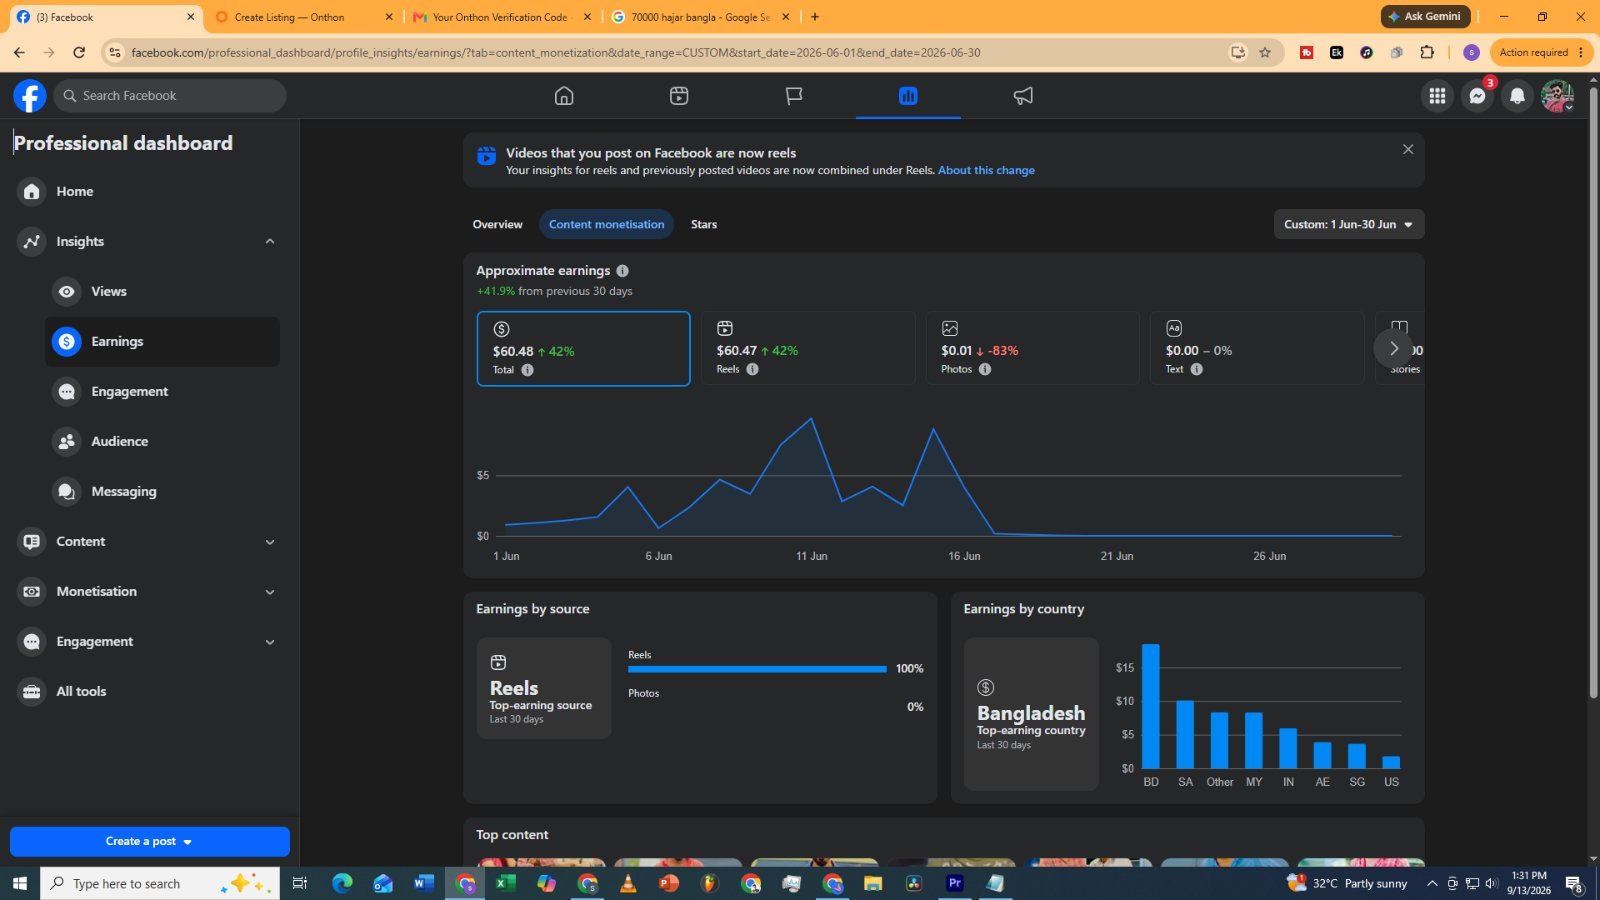Select the Reels $60.47 earnings card
The height and width of the screenshot is (900, 1600).
click(x=808, y=348)
